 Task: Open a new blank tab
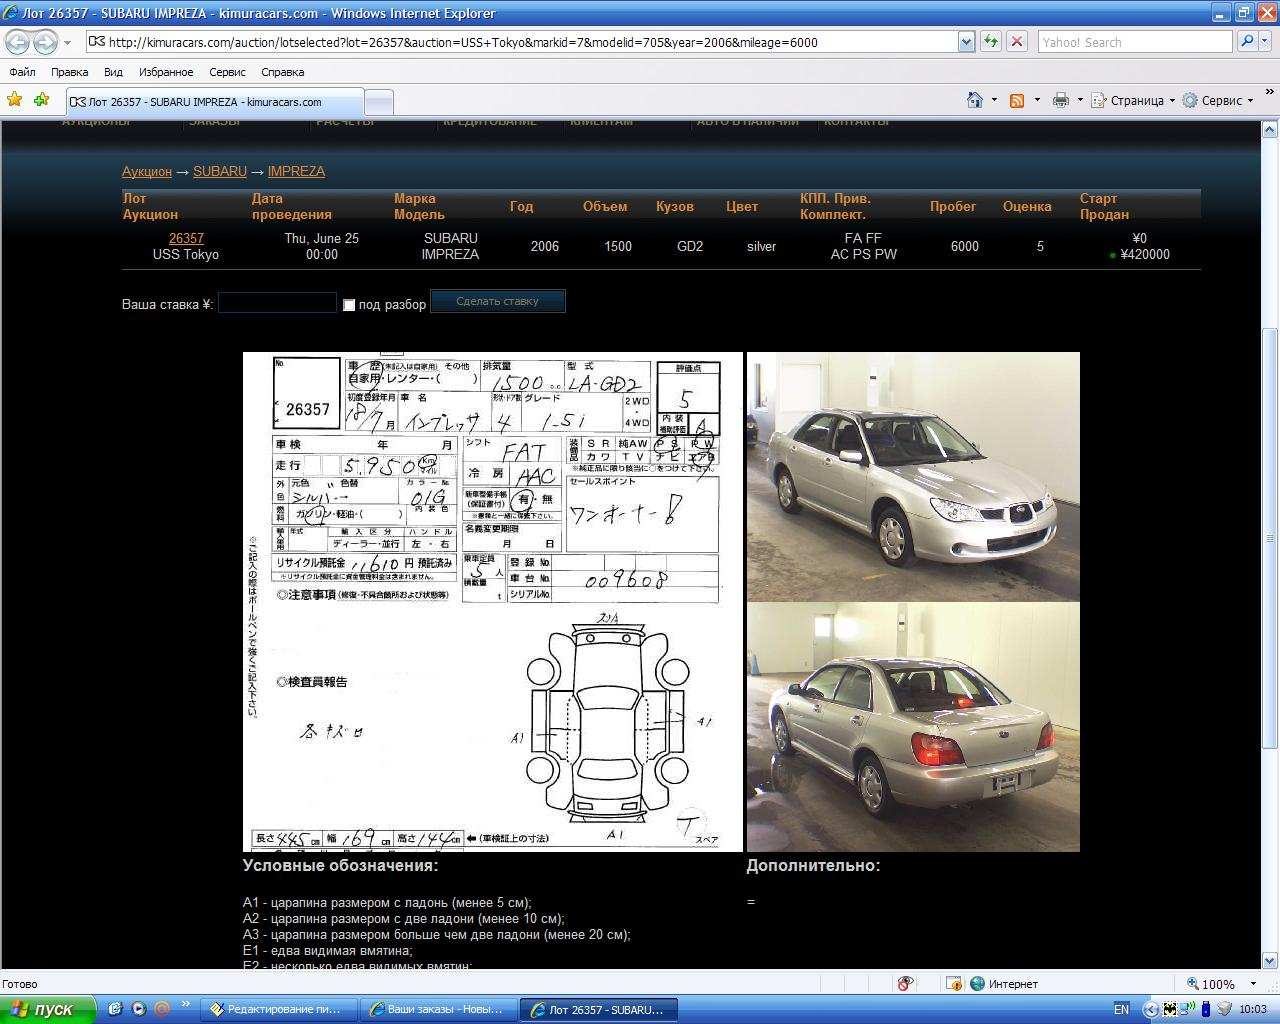tap(379, 102)
